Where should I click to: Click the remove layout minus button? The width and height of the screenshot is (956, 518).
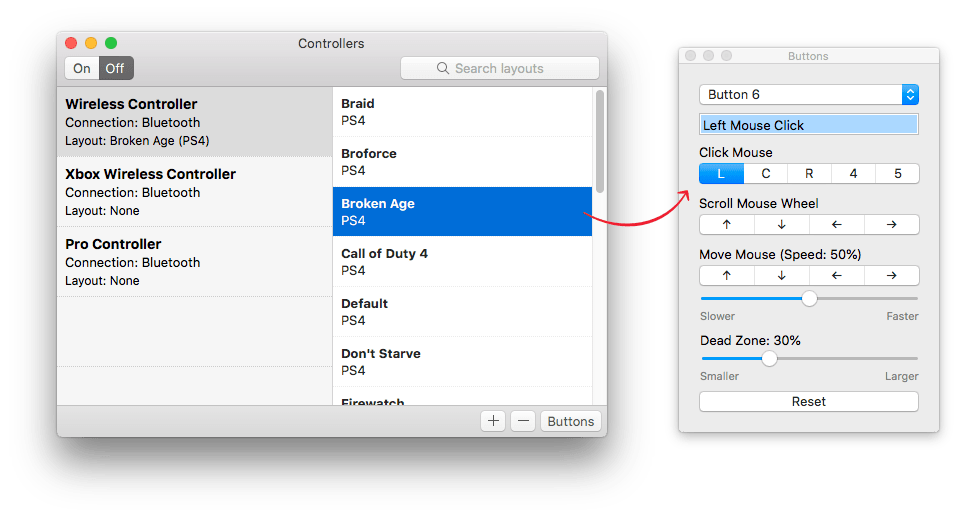[x=523, y=421]
